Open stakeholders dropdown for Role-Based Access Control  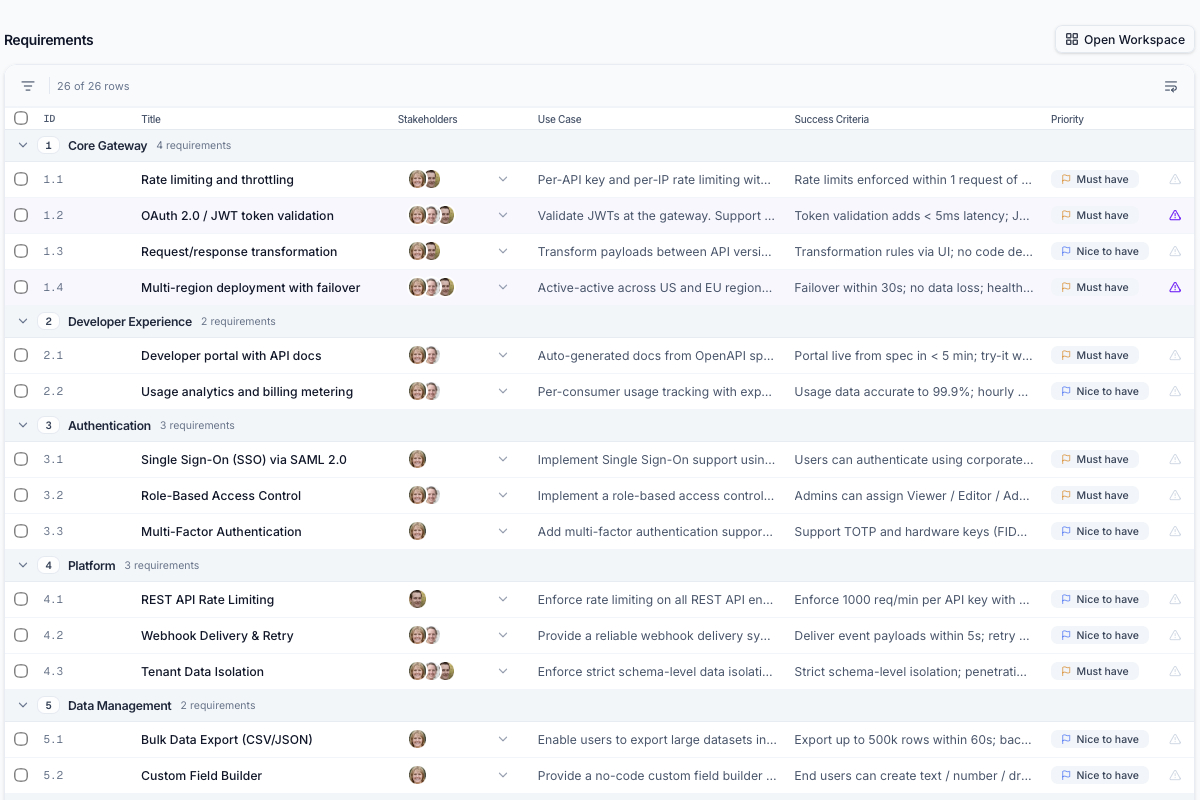coord(503,496)
